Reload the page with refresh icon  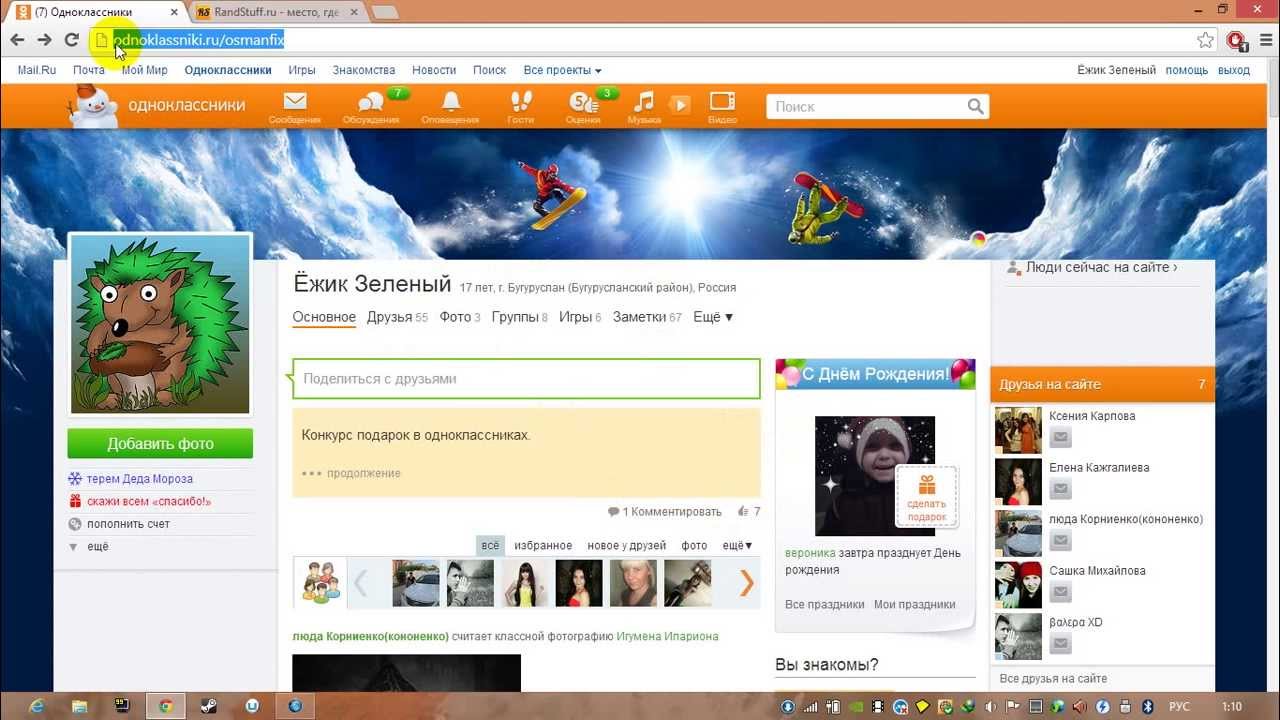pyautogui.click(x=71, y=40)
